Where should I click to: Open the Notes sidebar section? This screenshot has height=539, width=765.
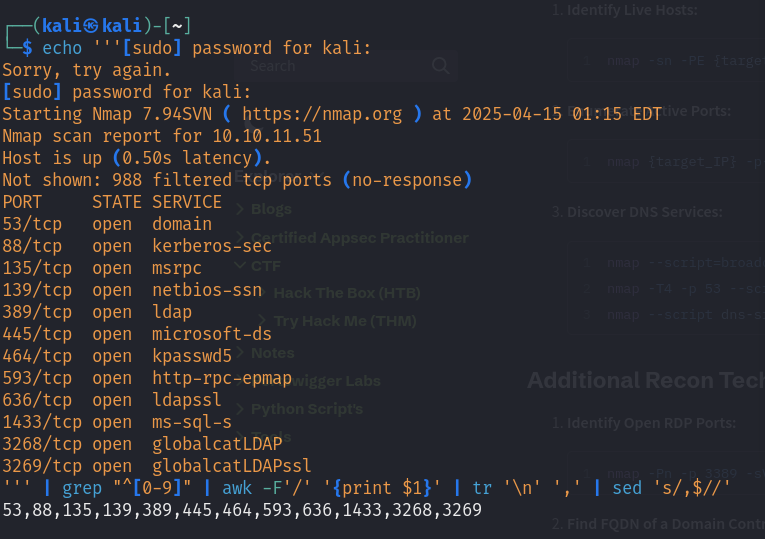click(x=272, y=353)
